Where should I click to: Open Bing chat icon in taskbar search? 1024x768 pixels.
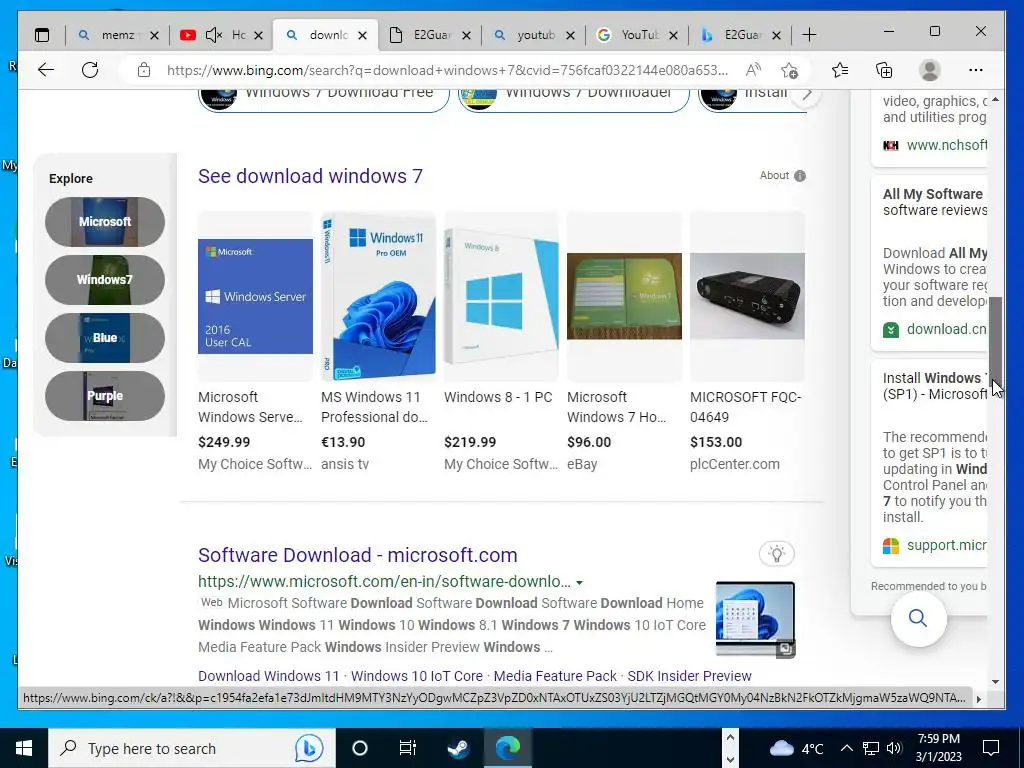point(308,748)
